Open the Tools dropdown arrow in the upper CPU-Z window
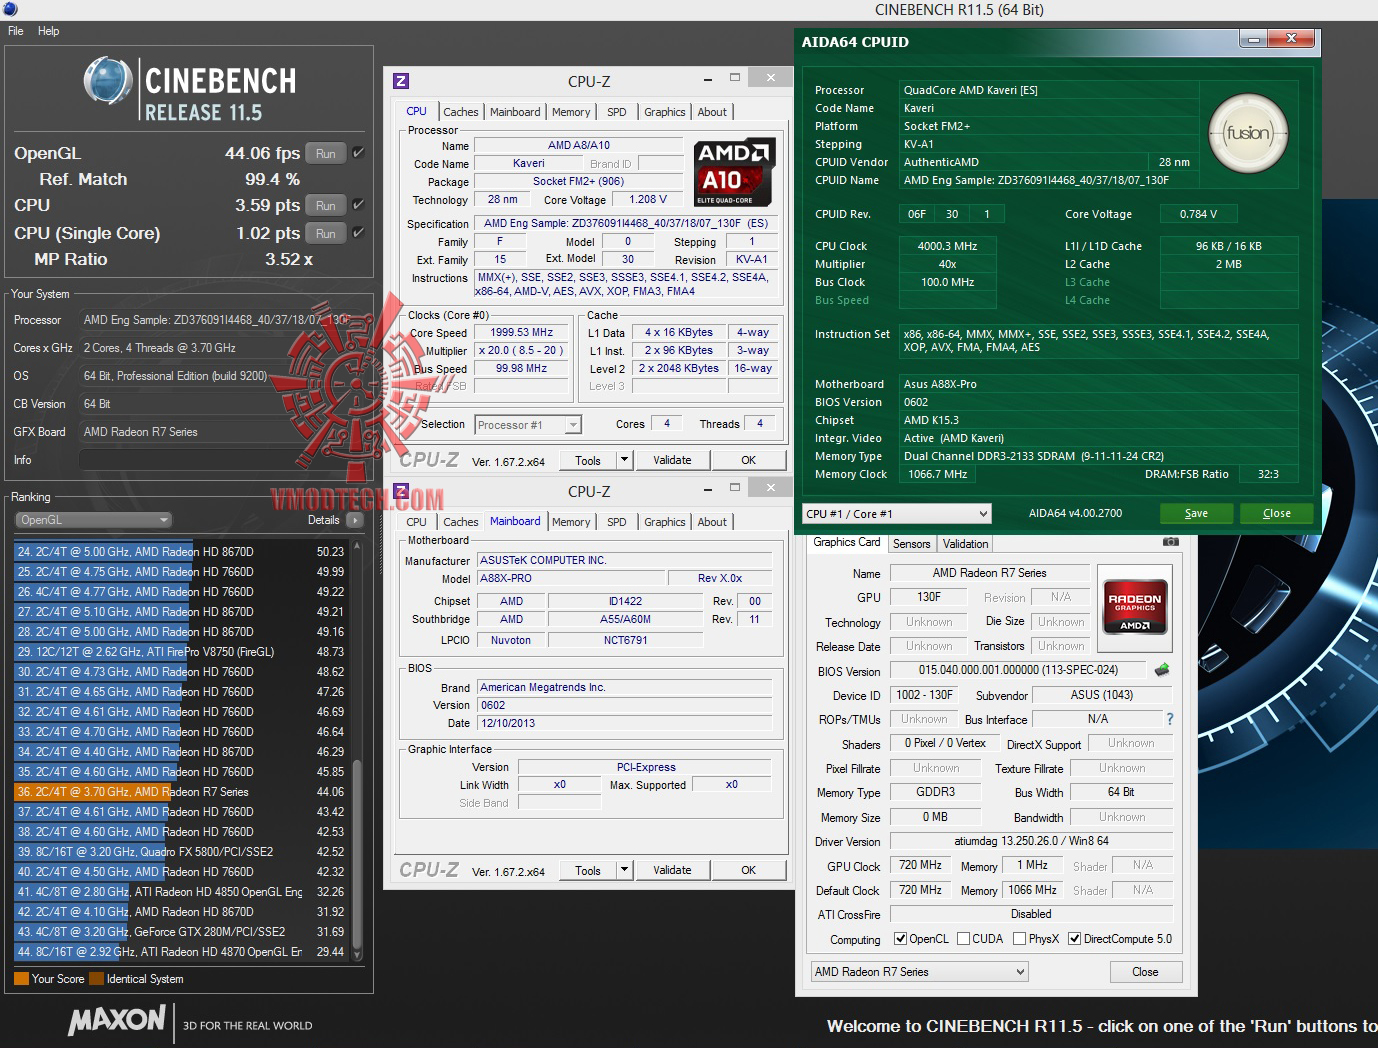This screenshot has height=1048, width=1378. (625, 460)
